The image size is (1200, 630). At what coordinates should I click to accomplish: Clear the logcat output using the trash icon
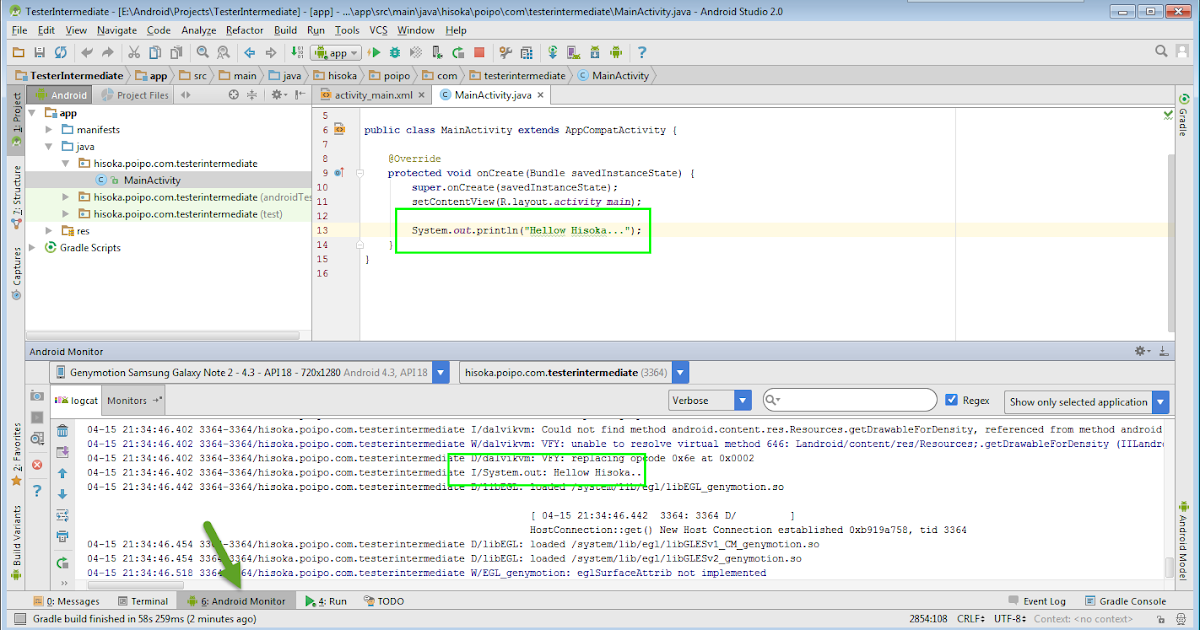click(x=62, y=431)
